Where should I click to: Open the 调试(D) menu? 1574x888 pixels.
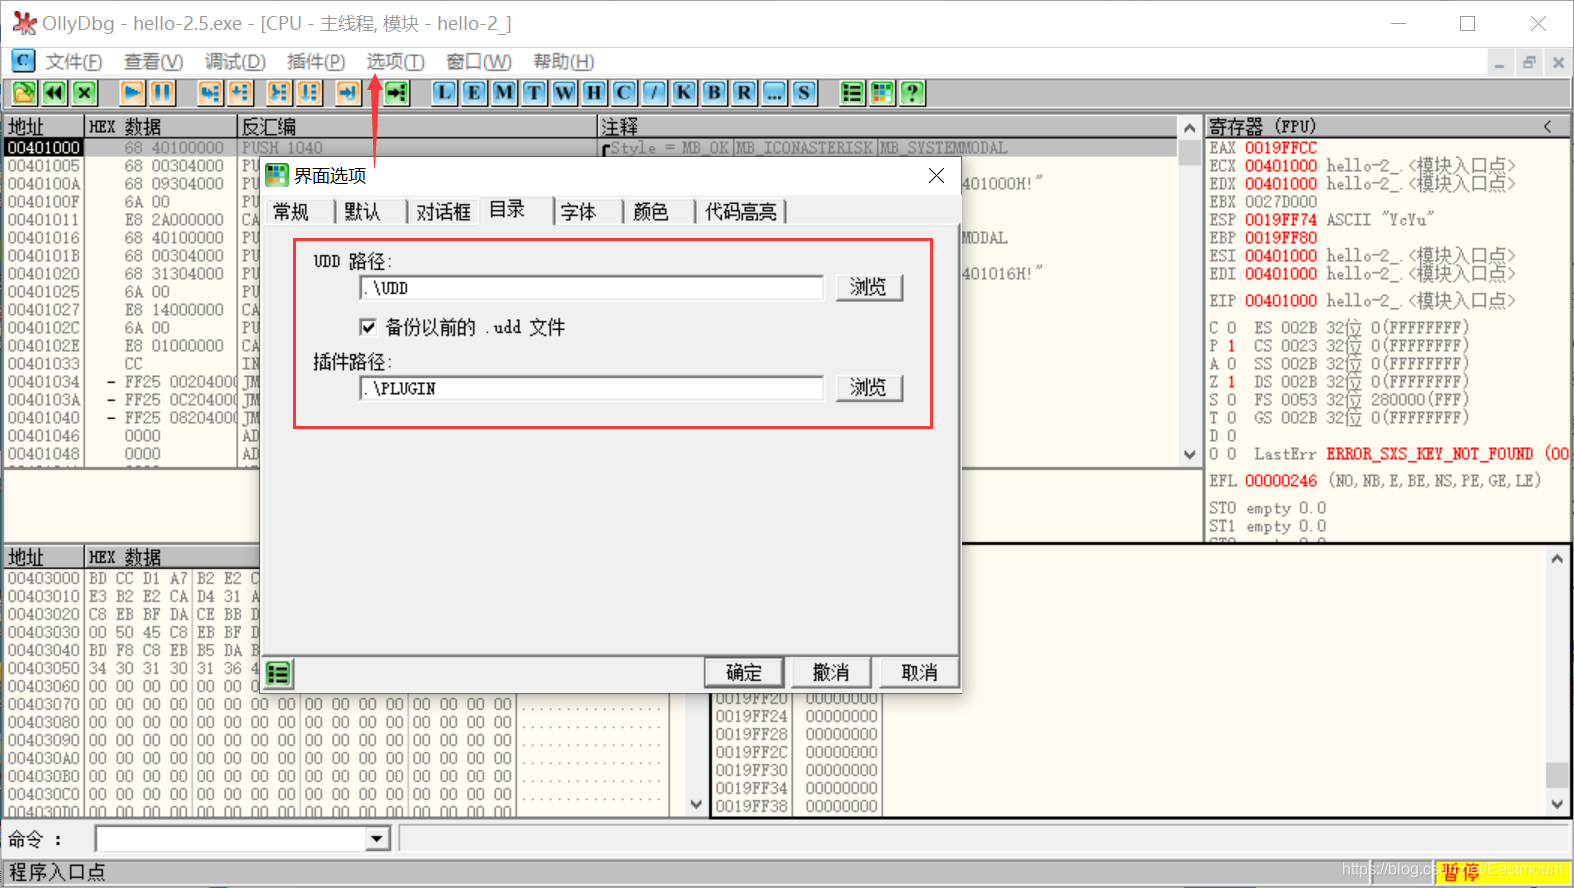(235, 62)
